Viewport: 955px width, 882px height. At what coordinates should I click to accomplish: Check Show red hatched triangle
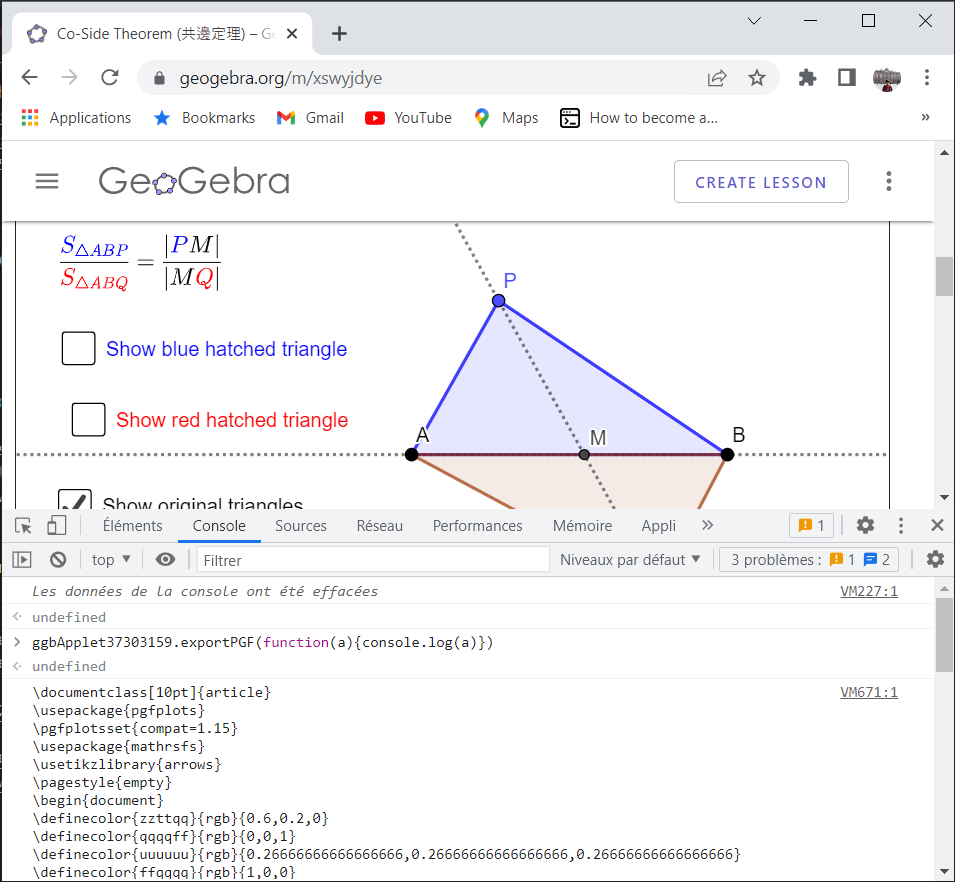(89, 420)
